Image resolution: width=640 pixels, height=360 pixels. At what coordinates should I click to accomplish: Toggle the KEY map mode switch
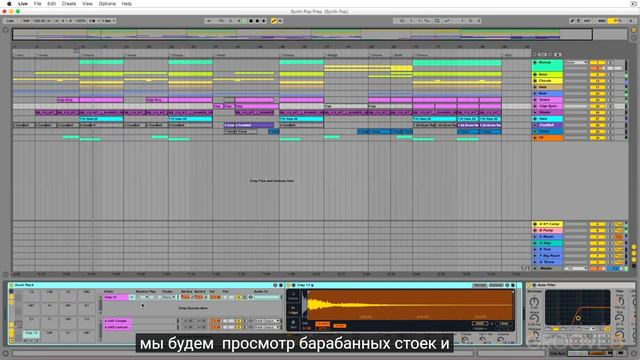tap(587, 20)
